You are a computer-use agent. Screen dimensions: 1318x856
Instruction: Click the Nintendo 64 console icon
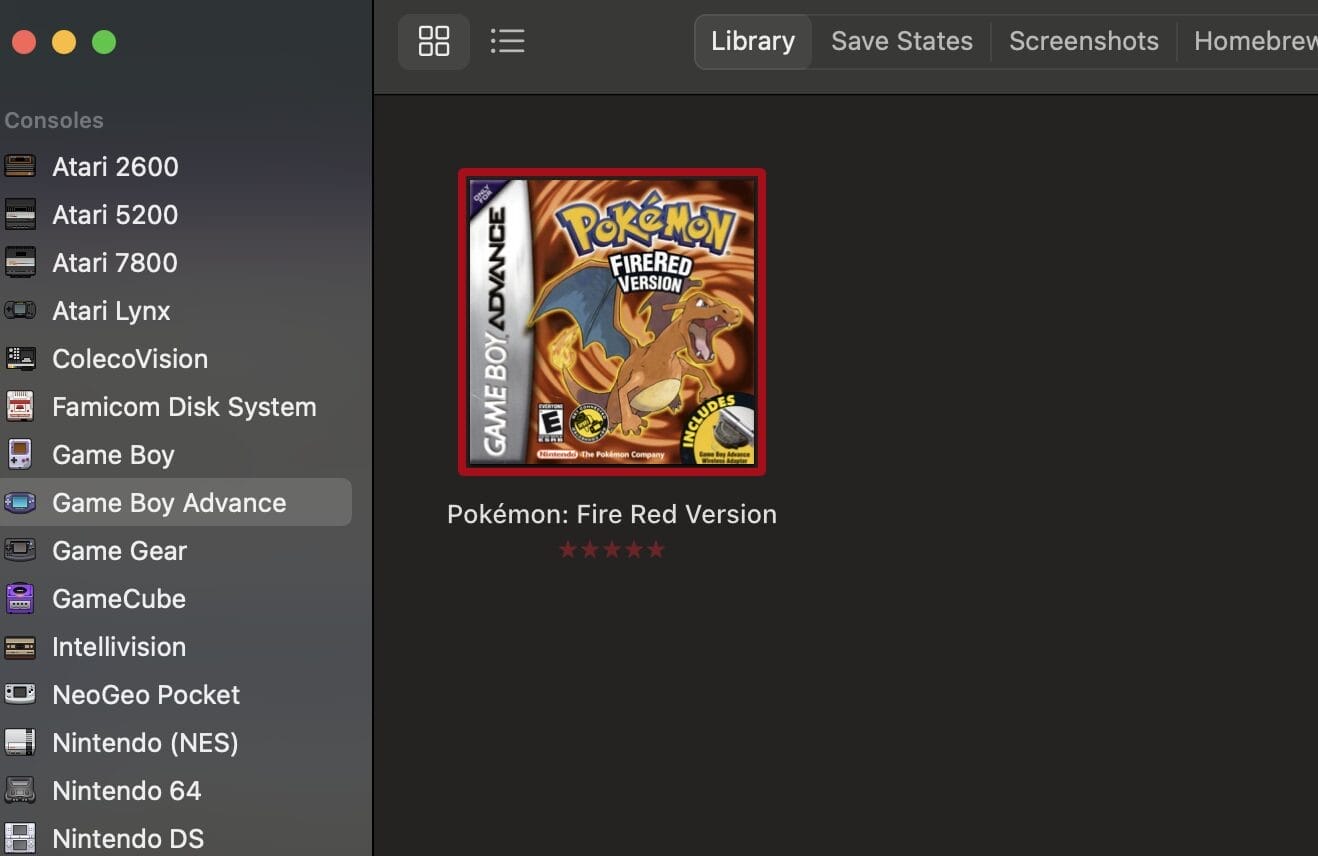pyautogui.click(x=21, y=790)
